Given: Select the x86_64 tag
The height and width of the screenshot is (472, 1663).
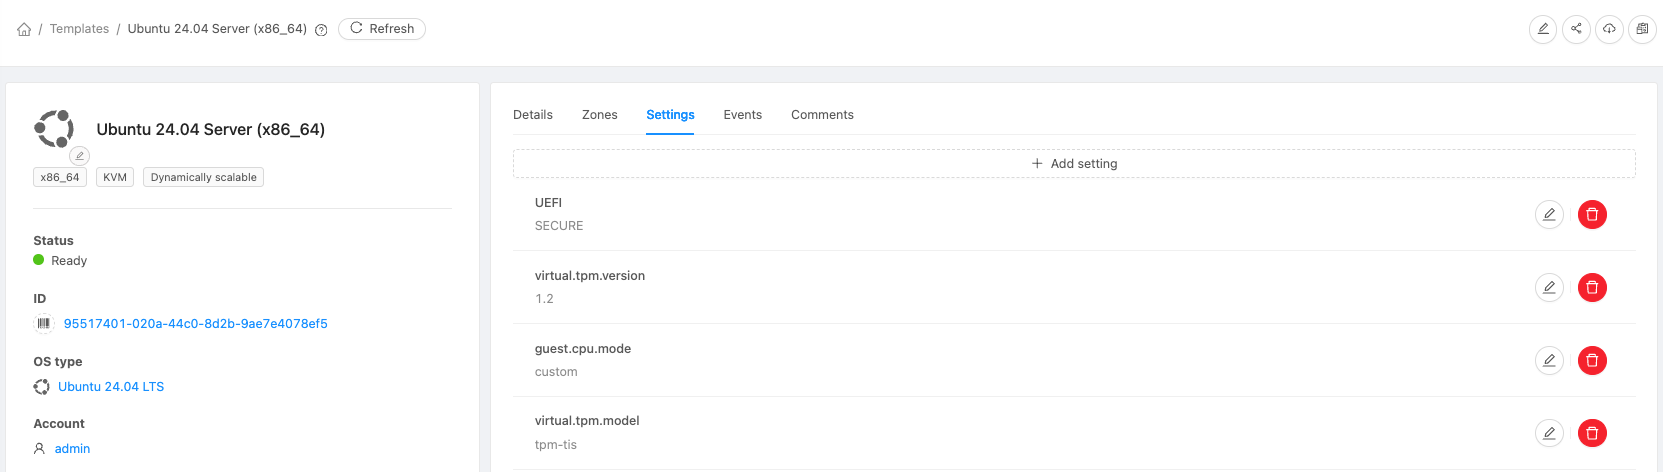Looking at the screenshot, I should click(x=60, y=177).
